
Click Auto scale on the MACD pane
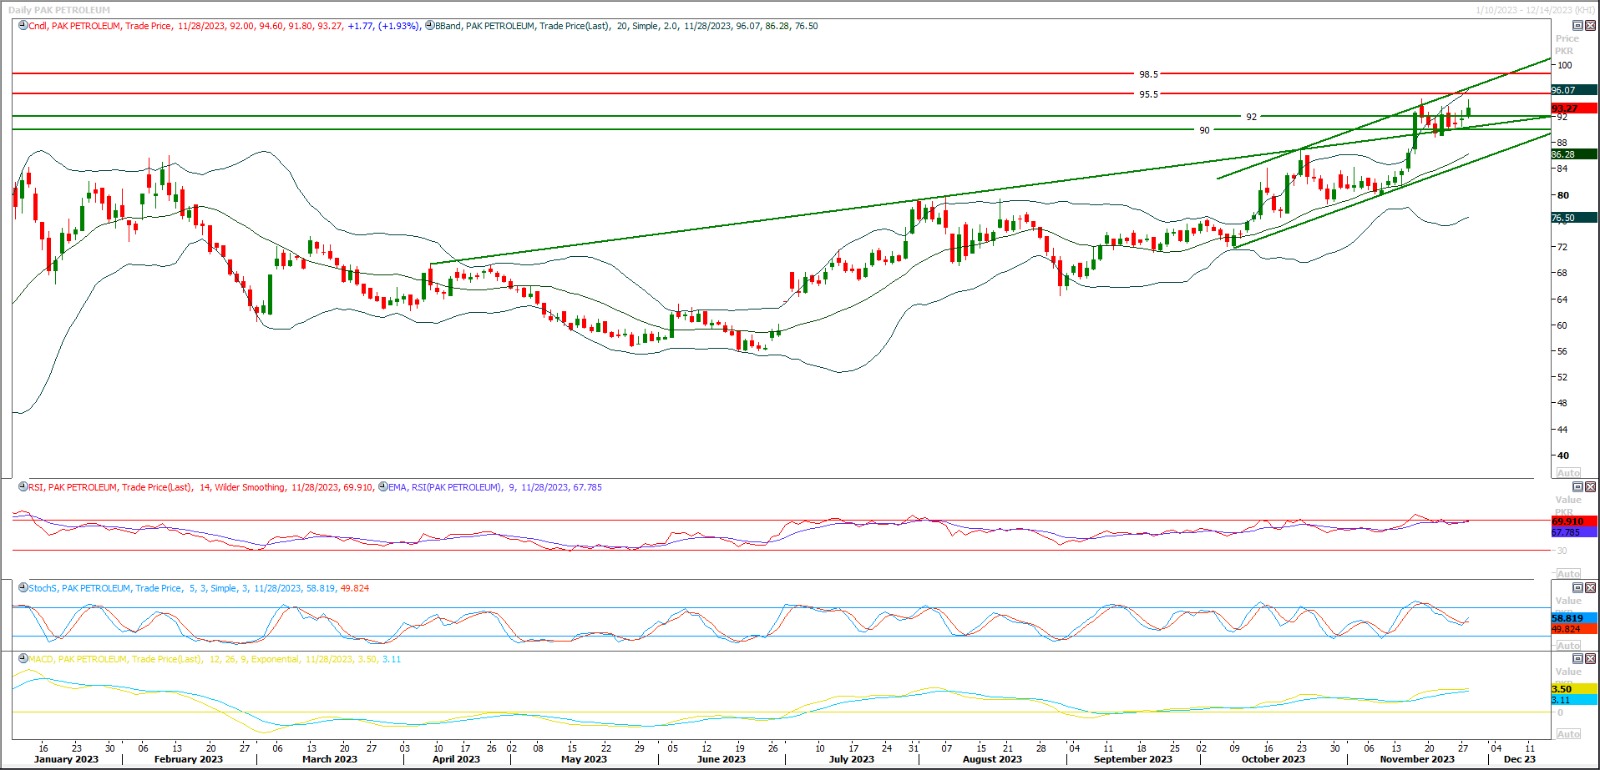click(1568, 734)
